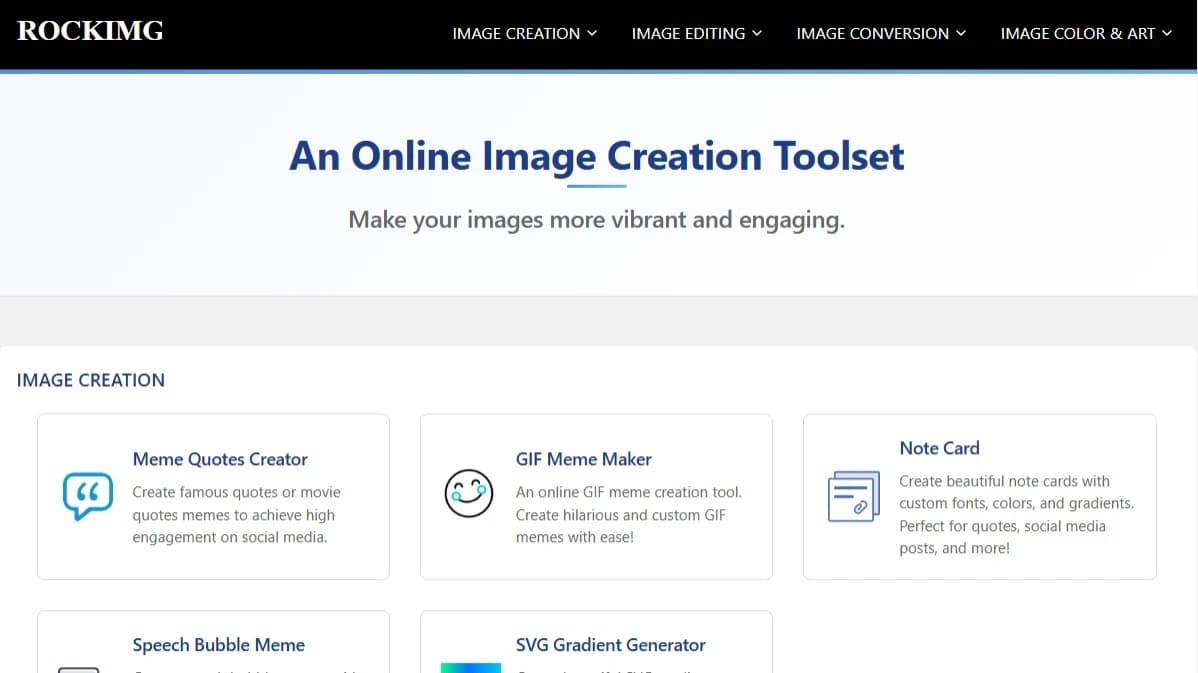Expand the IMAGE COLOR & ART dropdown chevron
The width and height of the screenshot is (1198, 673).
pos(1168,33)
